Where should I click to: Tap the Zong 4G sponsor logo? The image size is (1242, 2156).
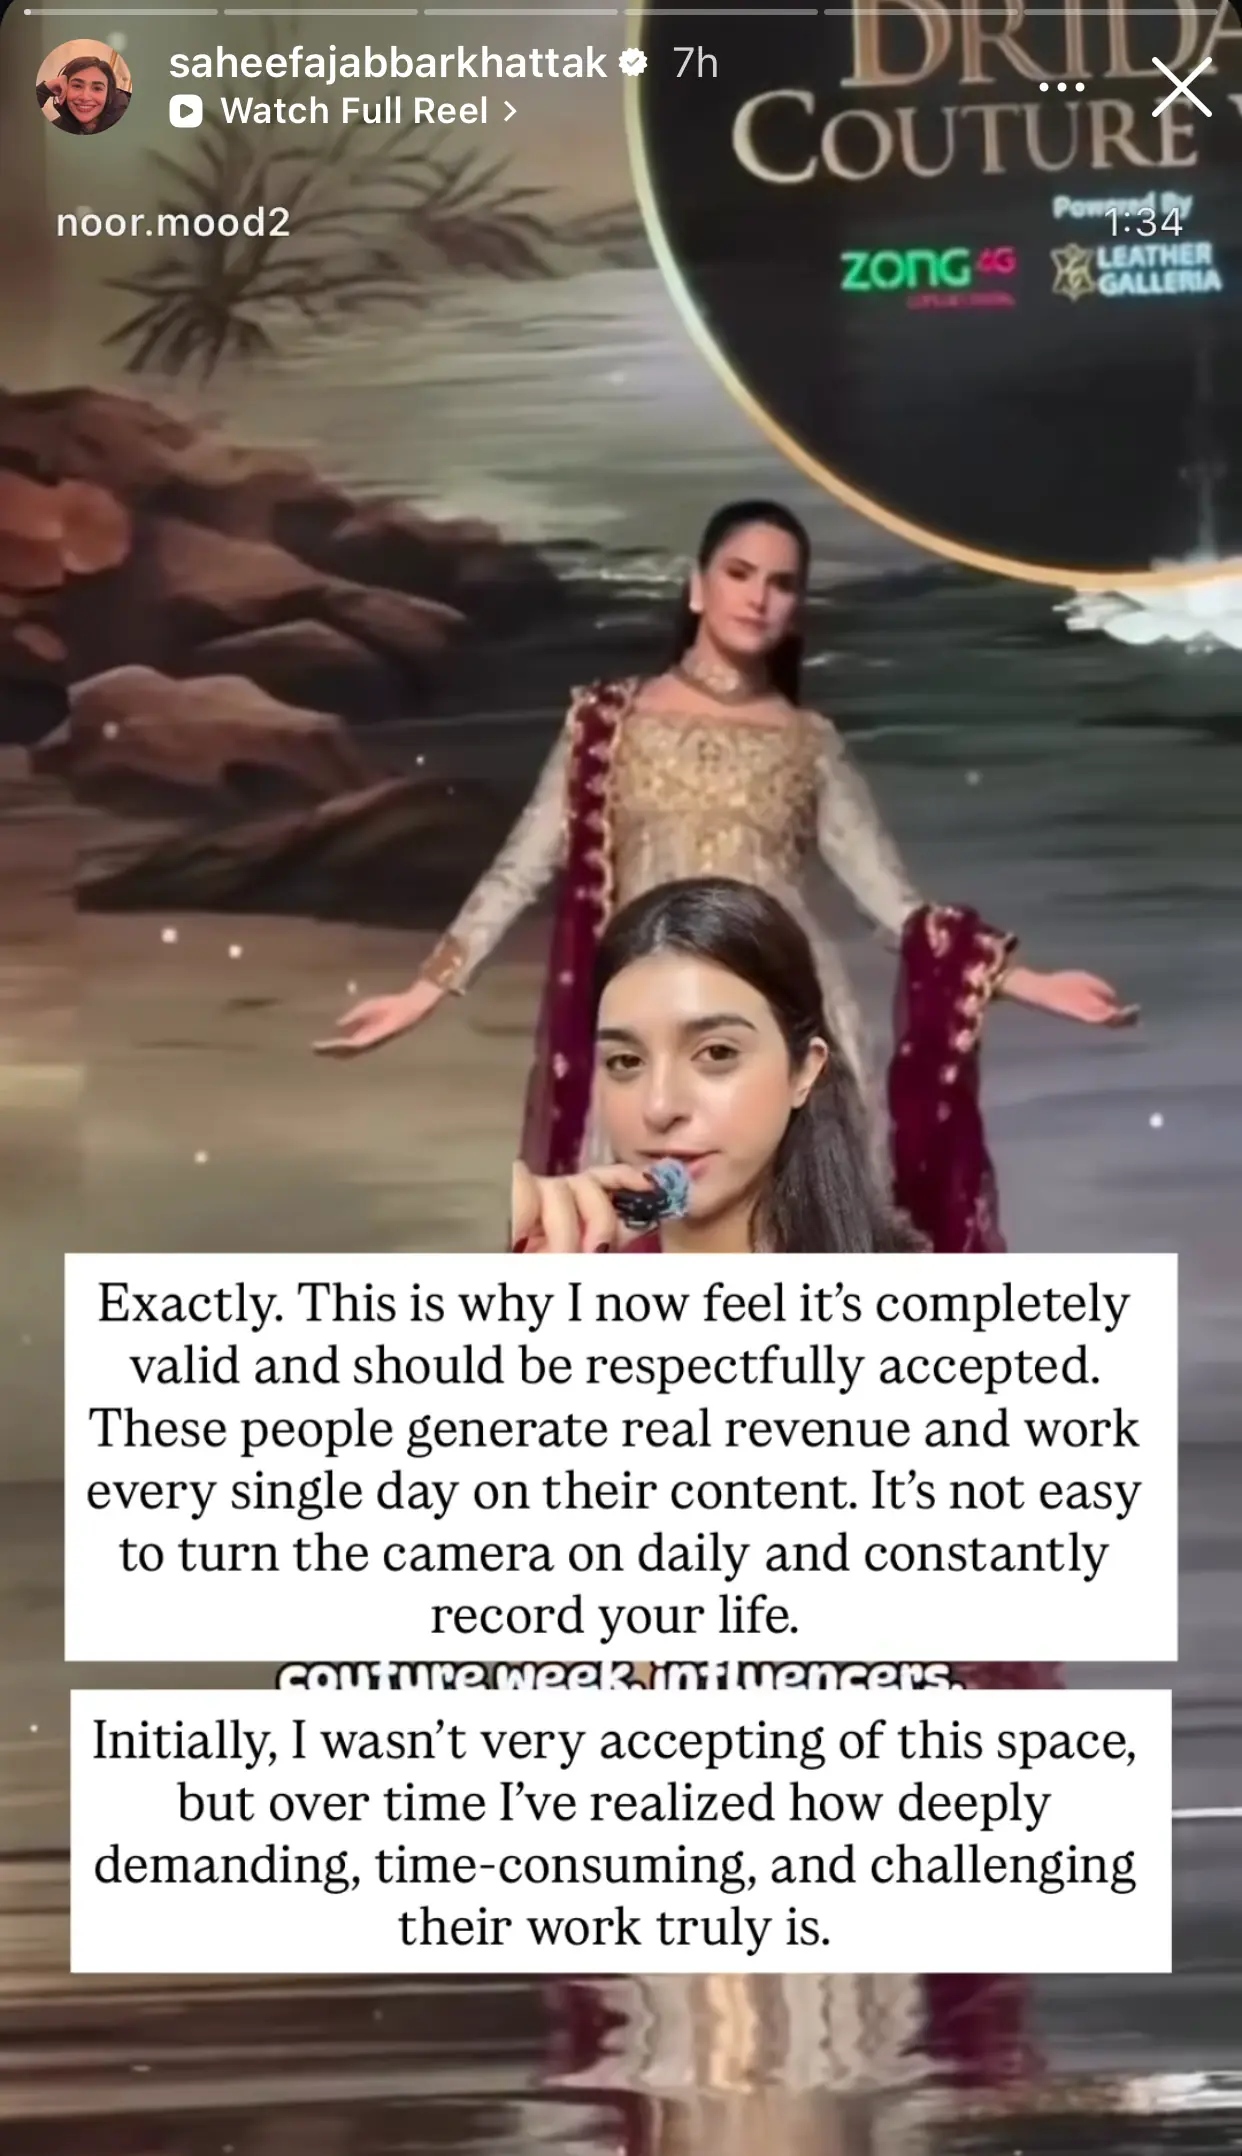[x=927, y=270]
